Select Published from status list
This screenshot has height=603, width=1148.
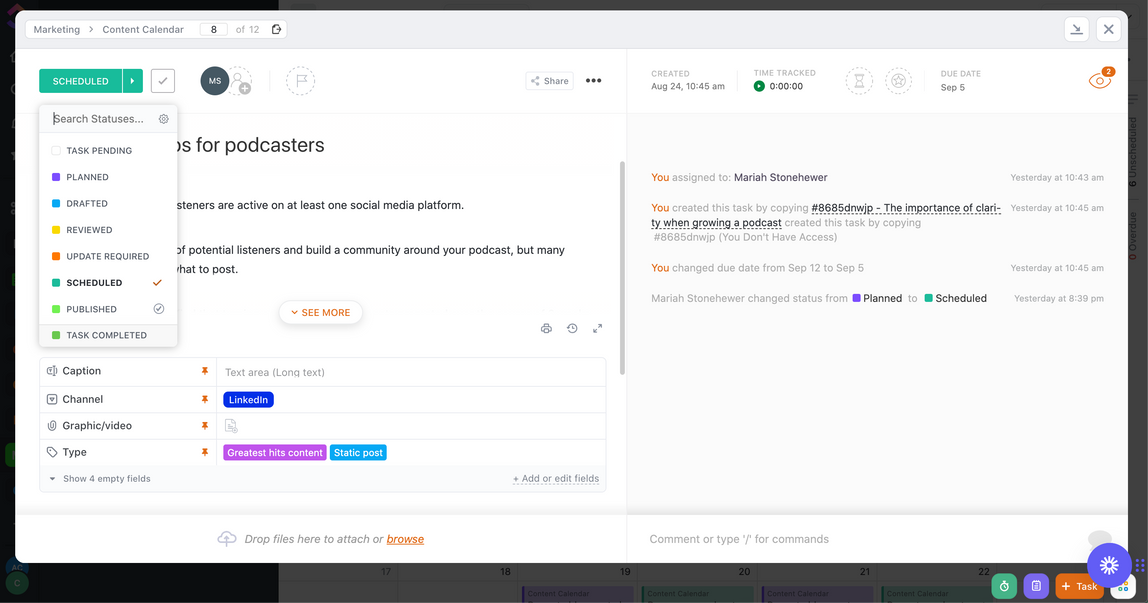(91, 309)
